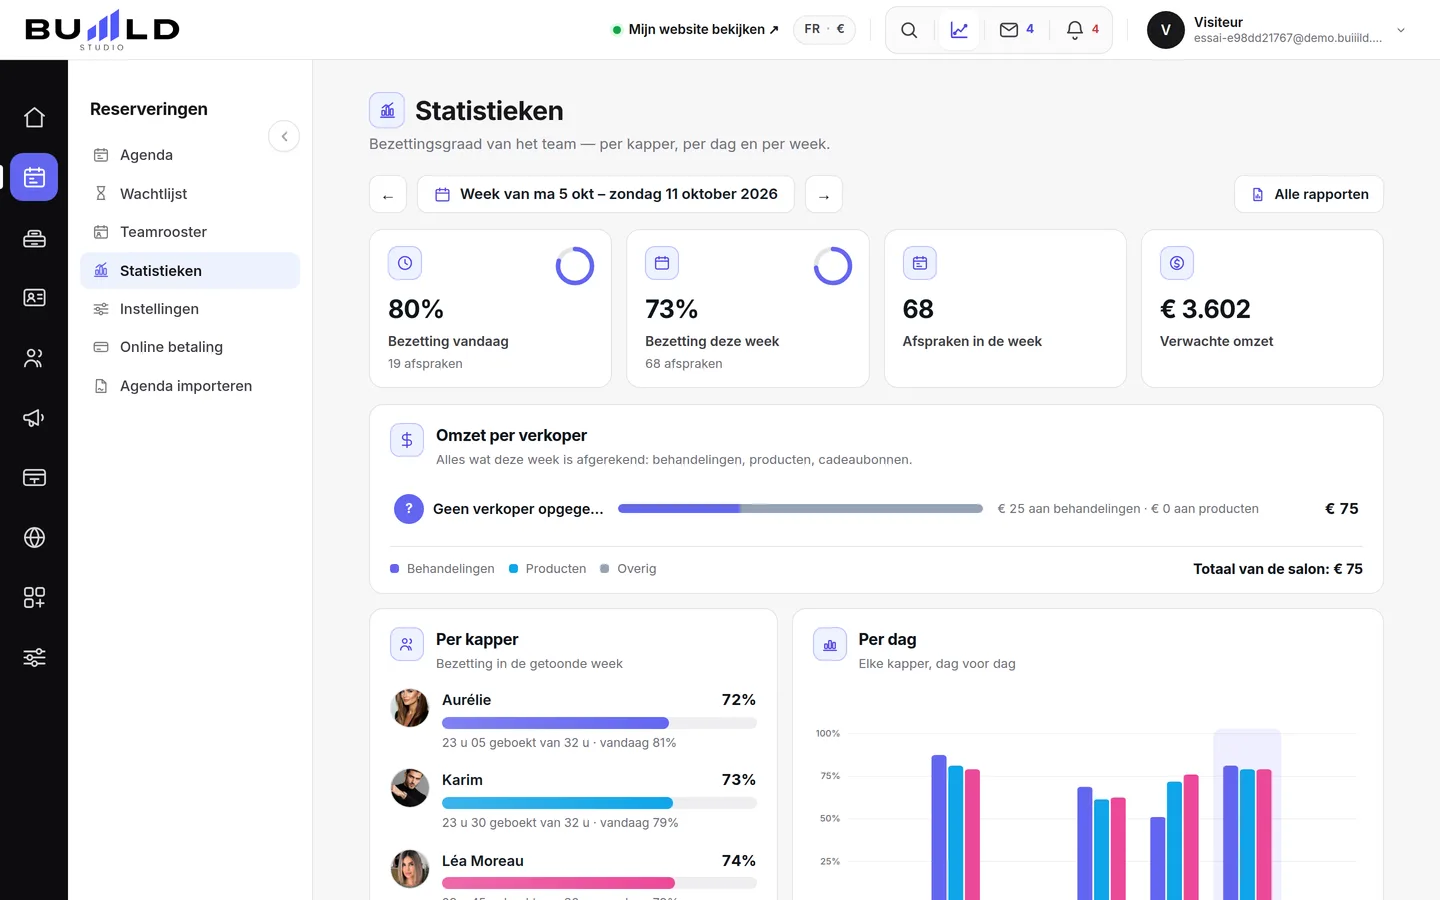Click the Omzet per verkoper dollar icon
Screen dimensions: 1440x900
407,440
